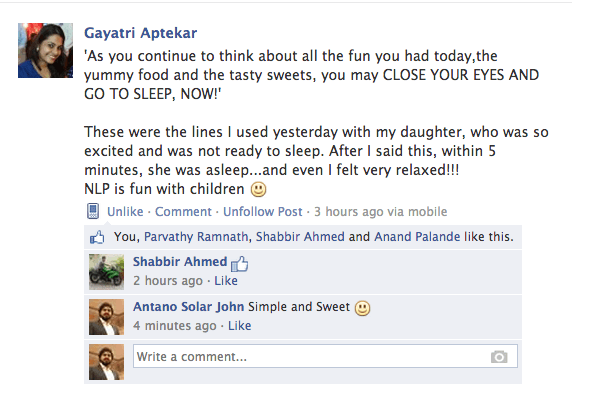
Task: Click the thumbs-up icon beside likes list
Action: click(x=97, y=237)
